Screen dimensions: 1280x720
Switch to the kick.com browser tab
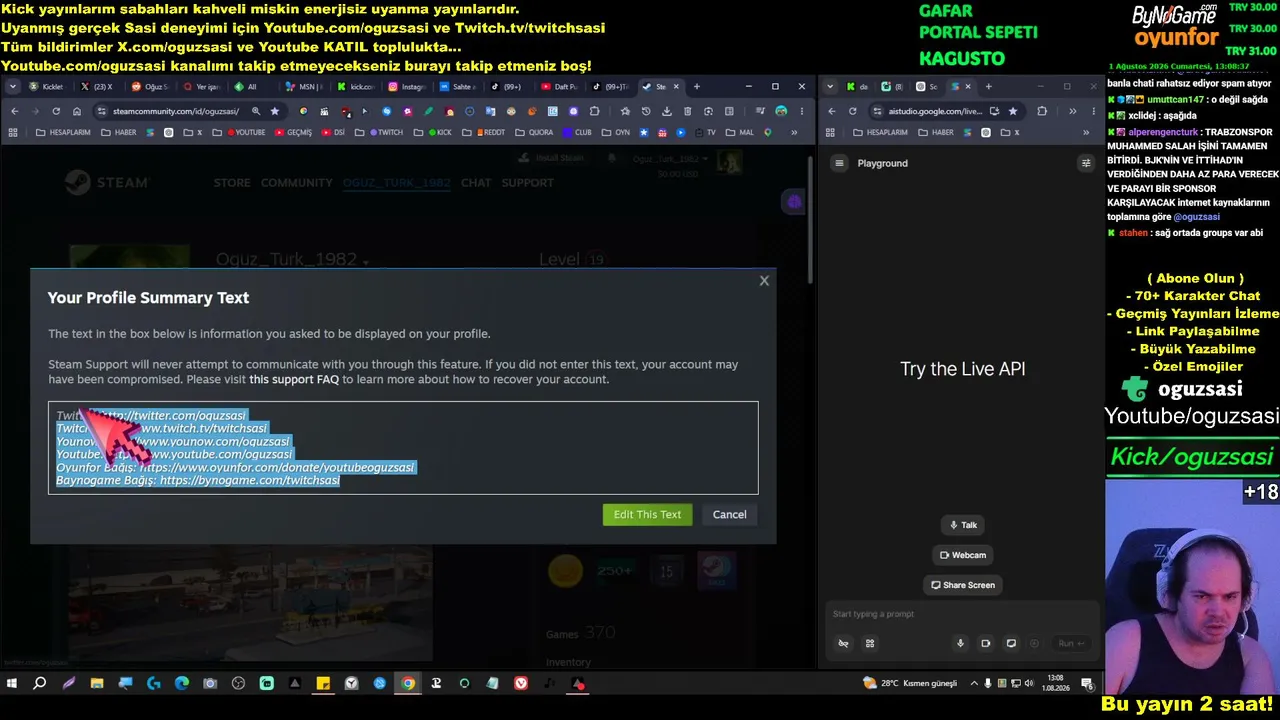click(x=356, y=87)
